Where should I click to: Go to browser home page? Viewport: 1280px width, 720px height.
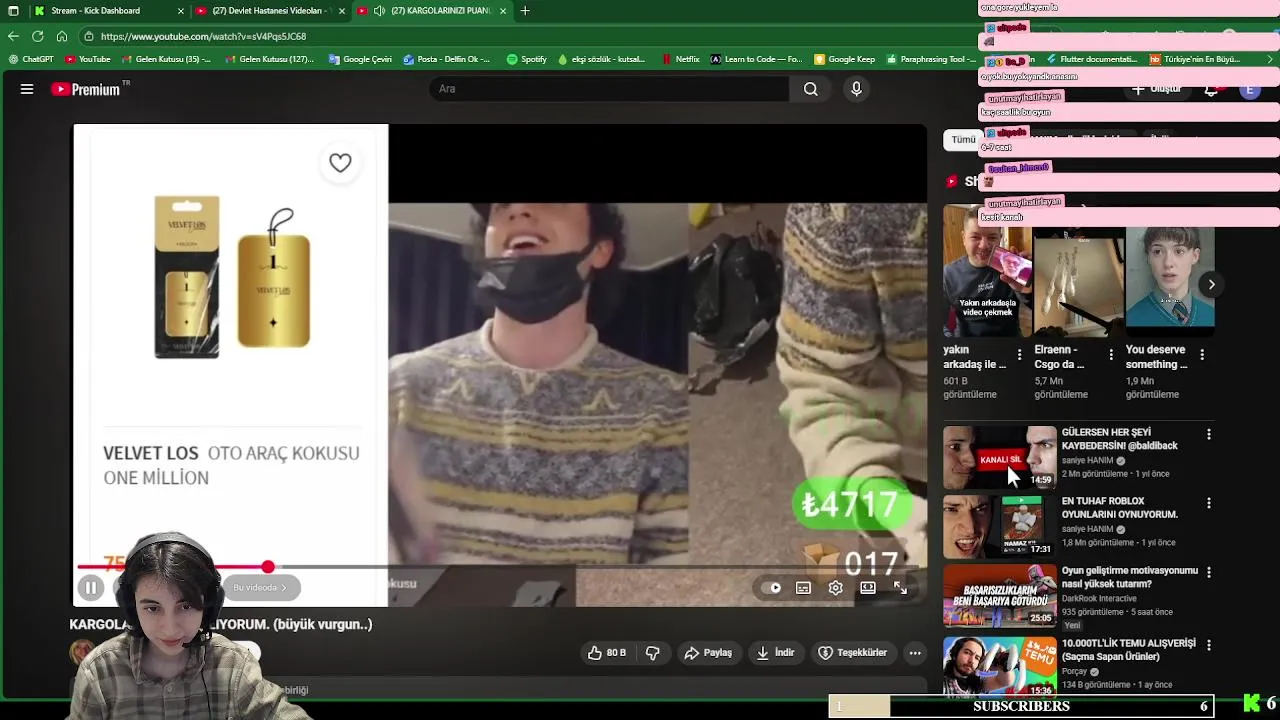(61, 36)
